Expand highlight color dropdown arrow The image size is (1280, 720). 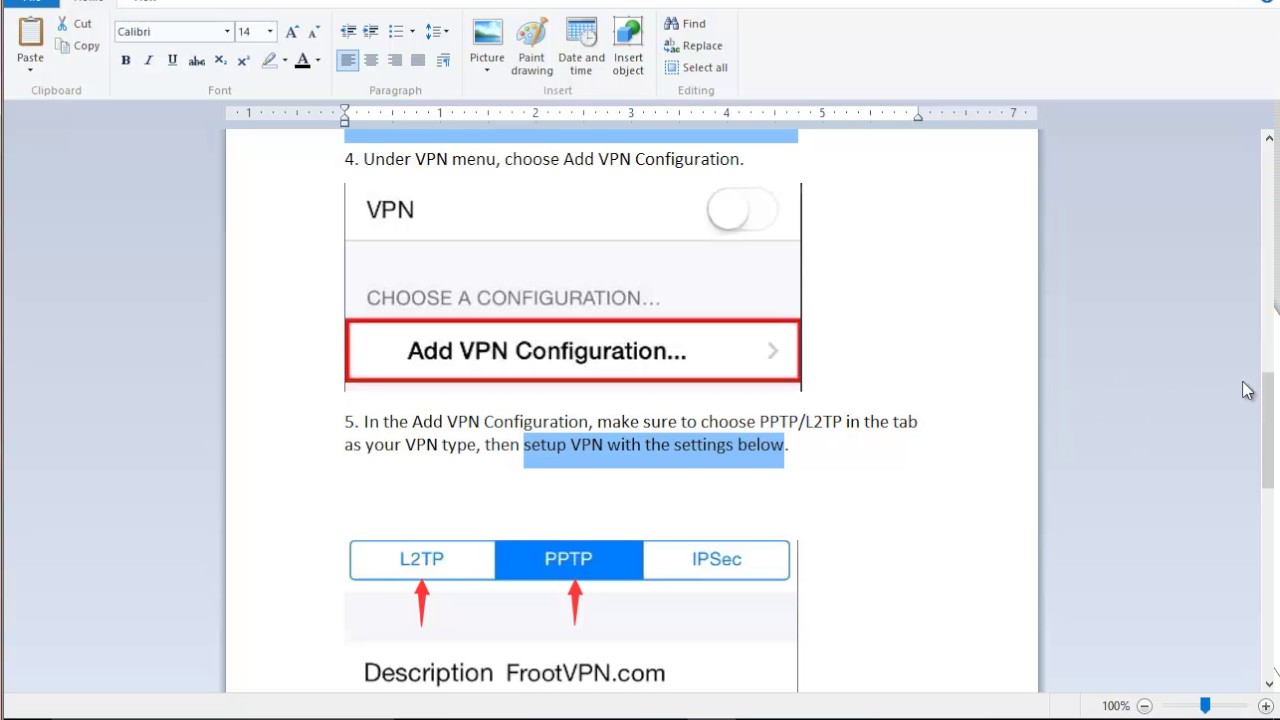(285, 61)
